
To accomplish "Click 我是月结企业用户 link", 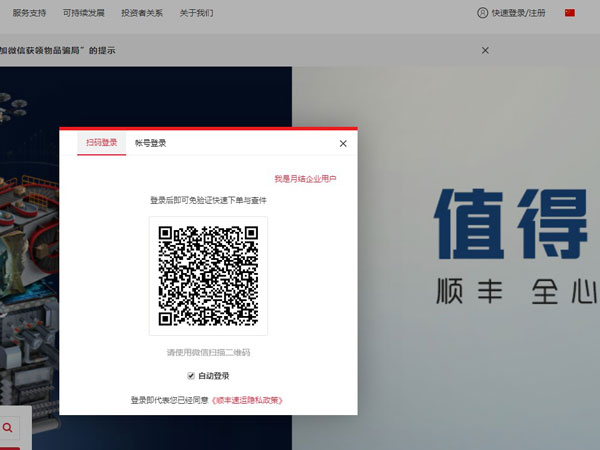I will point(305,178).
